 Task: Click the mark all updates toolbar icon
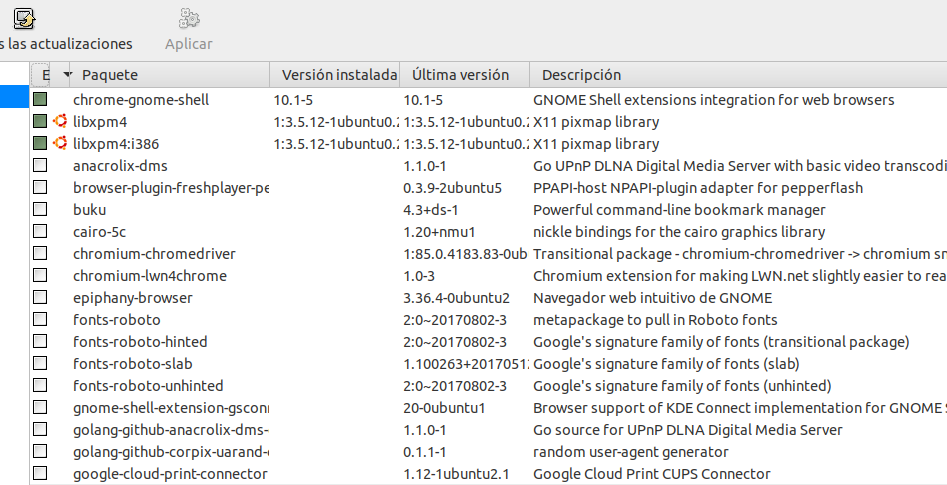(24, 17)
